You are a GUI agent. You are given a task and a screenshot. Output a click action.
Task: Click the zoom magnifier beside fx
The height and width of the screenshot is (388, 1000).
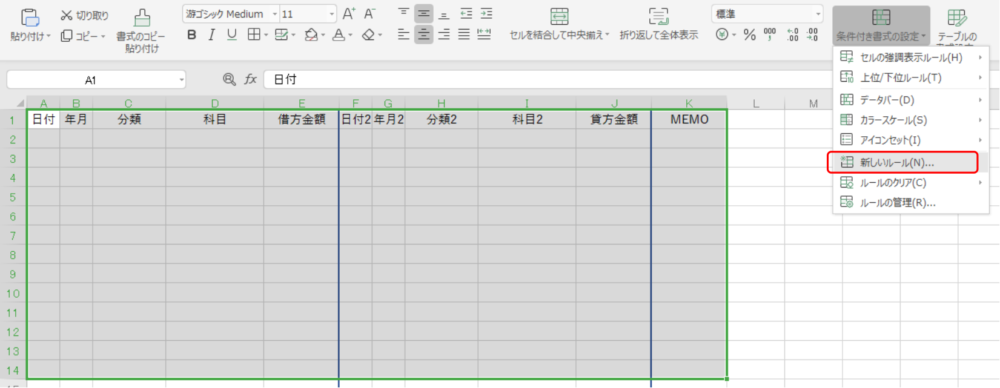point(228,79)
